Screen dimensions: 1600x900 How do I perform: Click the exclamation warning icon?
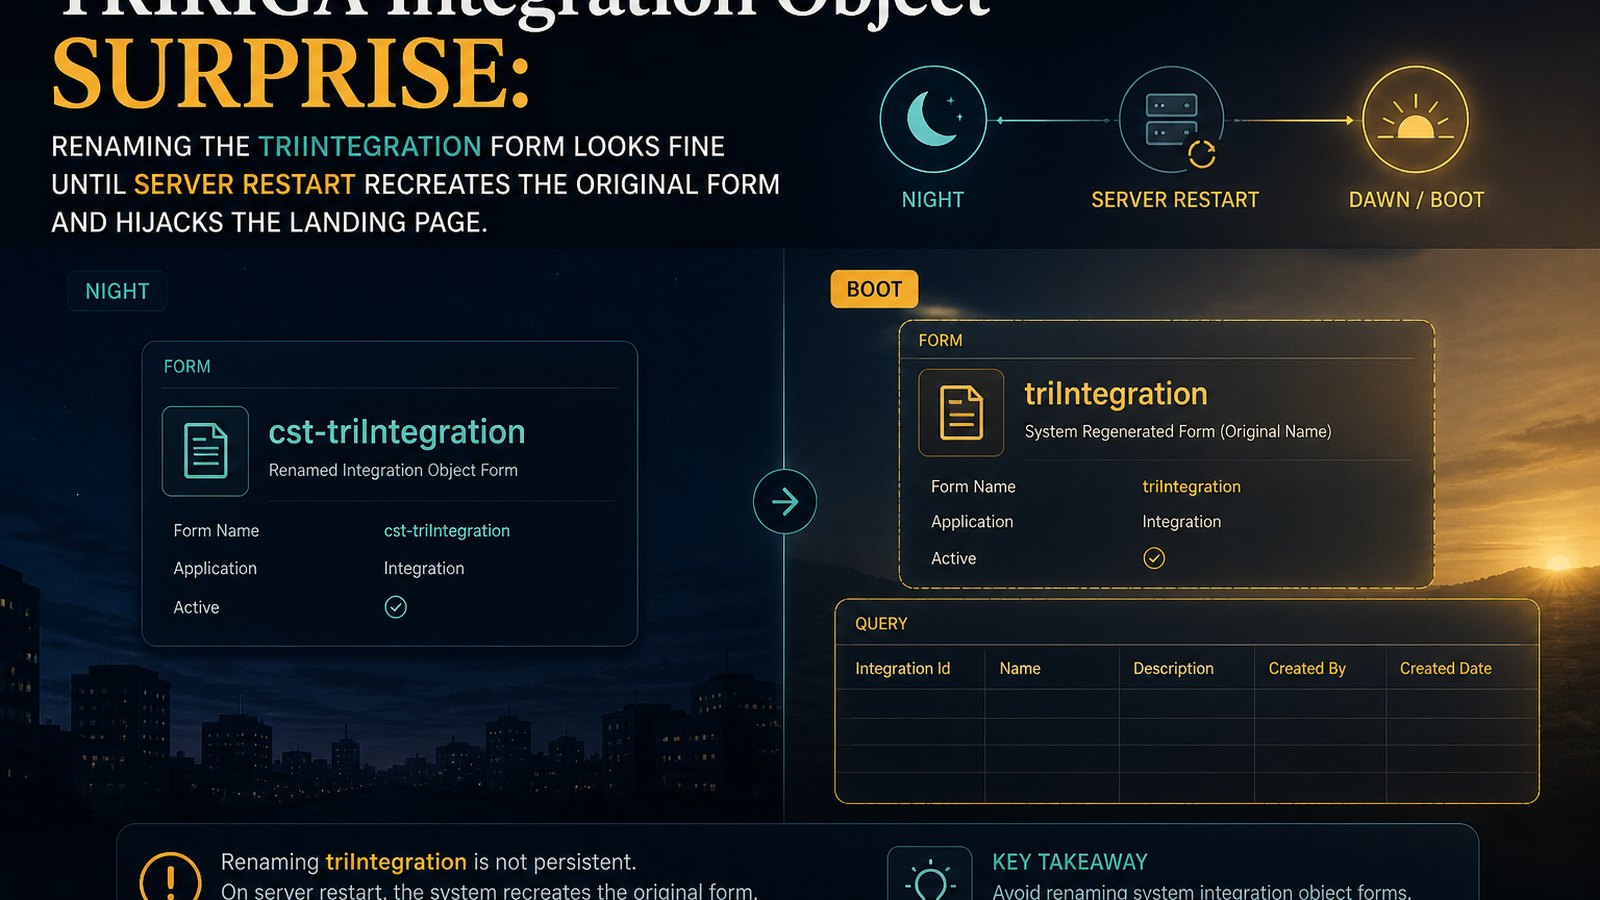click(x=171, y=879)
